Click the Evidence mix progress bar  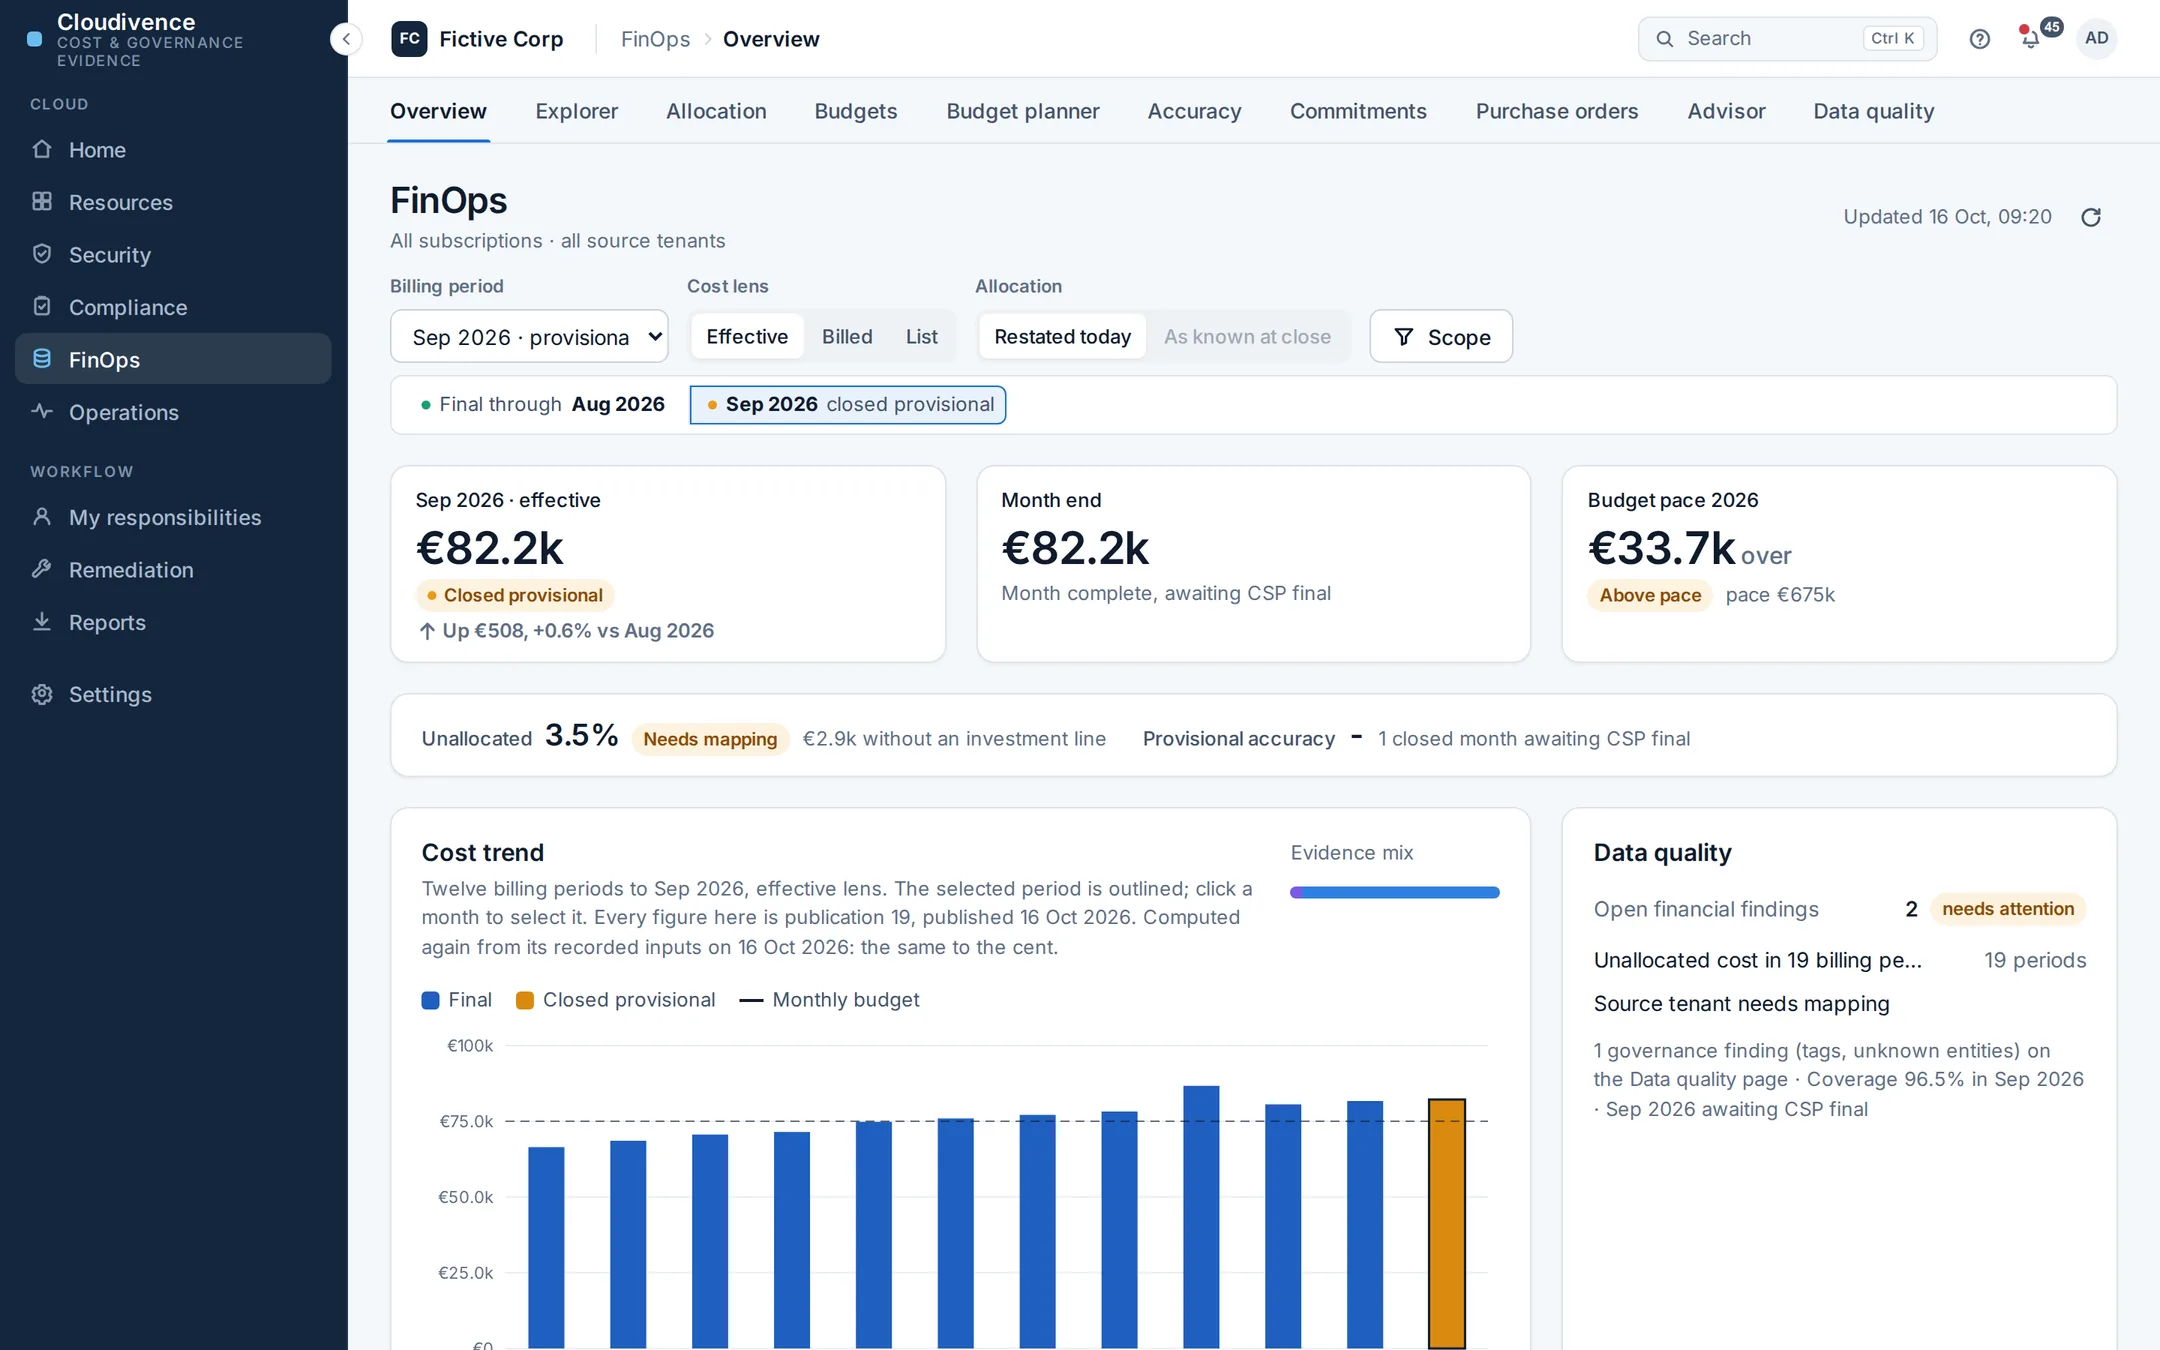point(1394,892)
